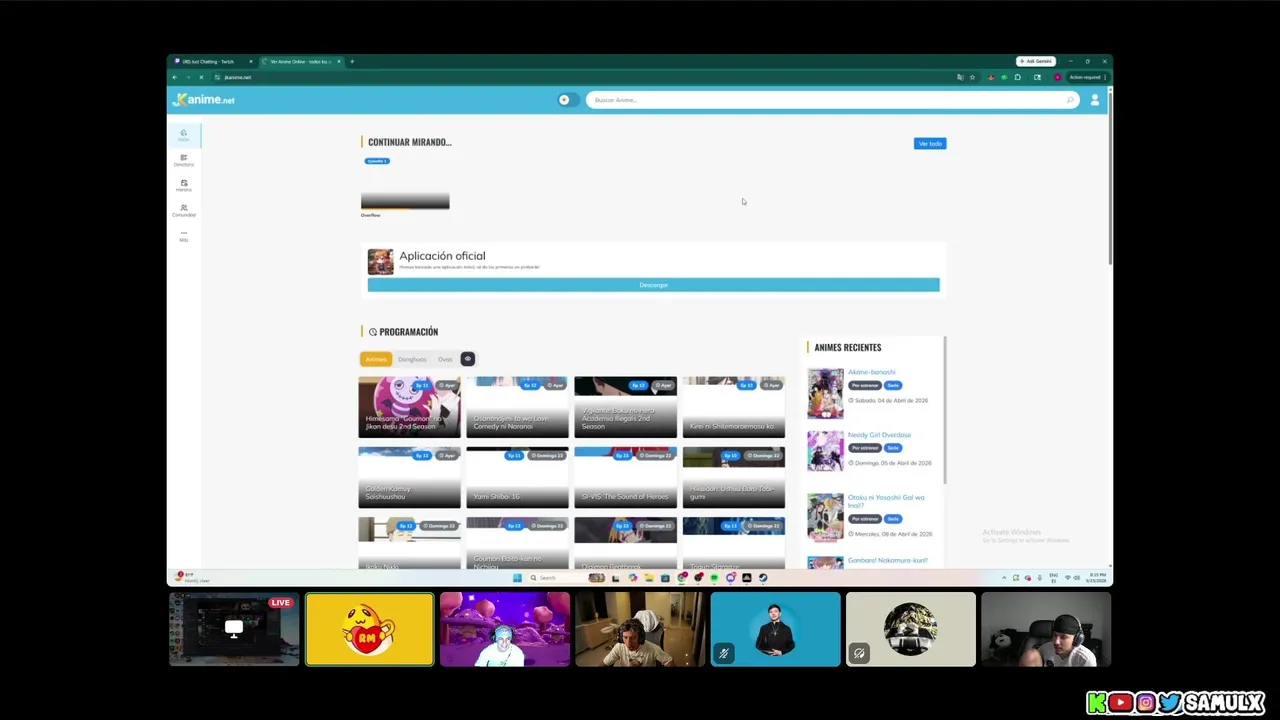Click the taskbar clock and date
This screenshot has width=1280, height=720.
pos(1097,578)
